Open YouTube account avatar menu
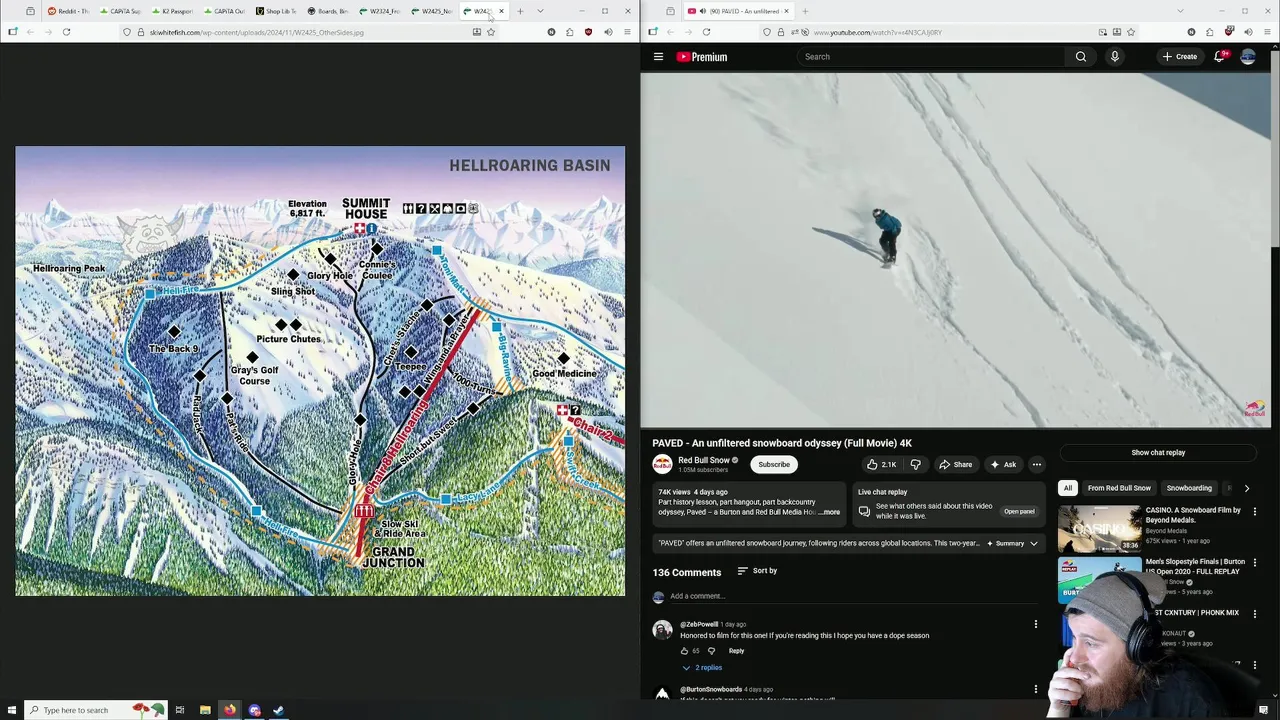1280x720 pixels. [x=1248, y=57]
